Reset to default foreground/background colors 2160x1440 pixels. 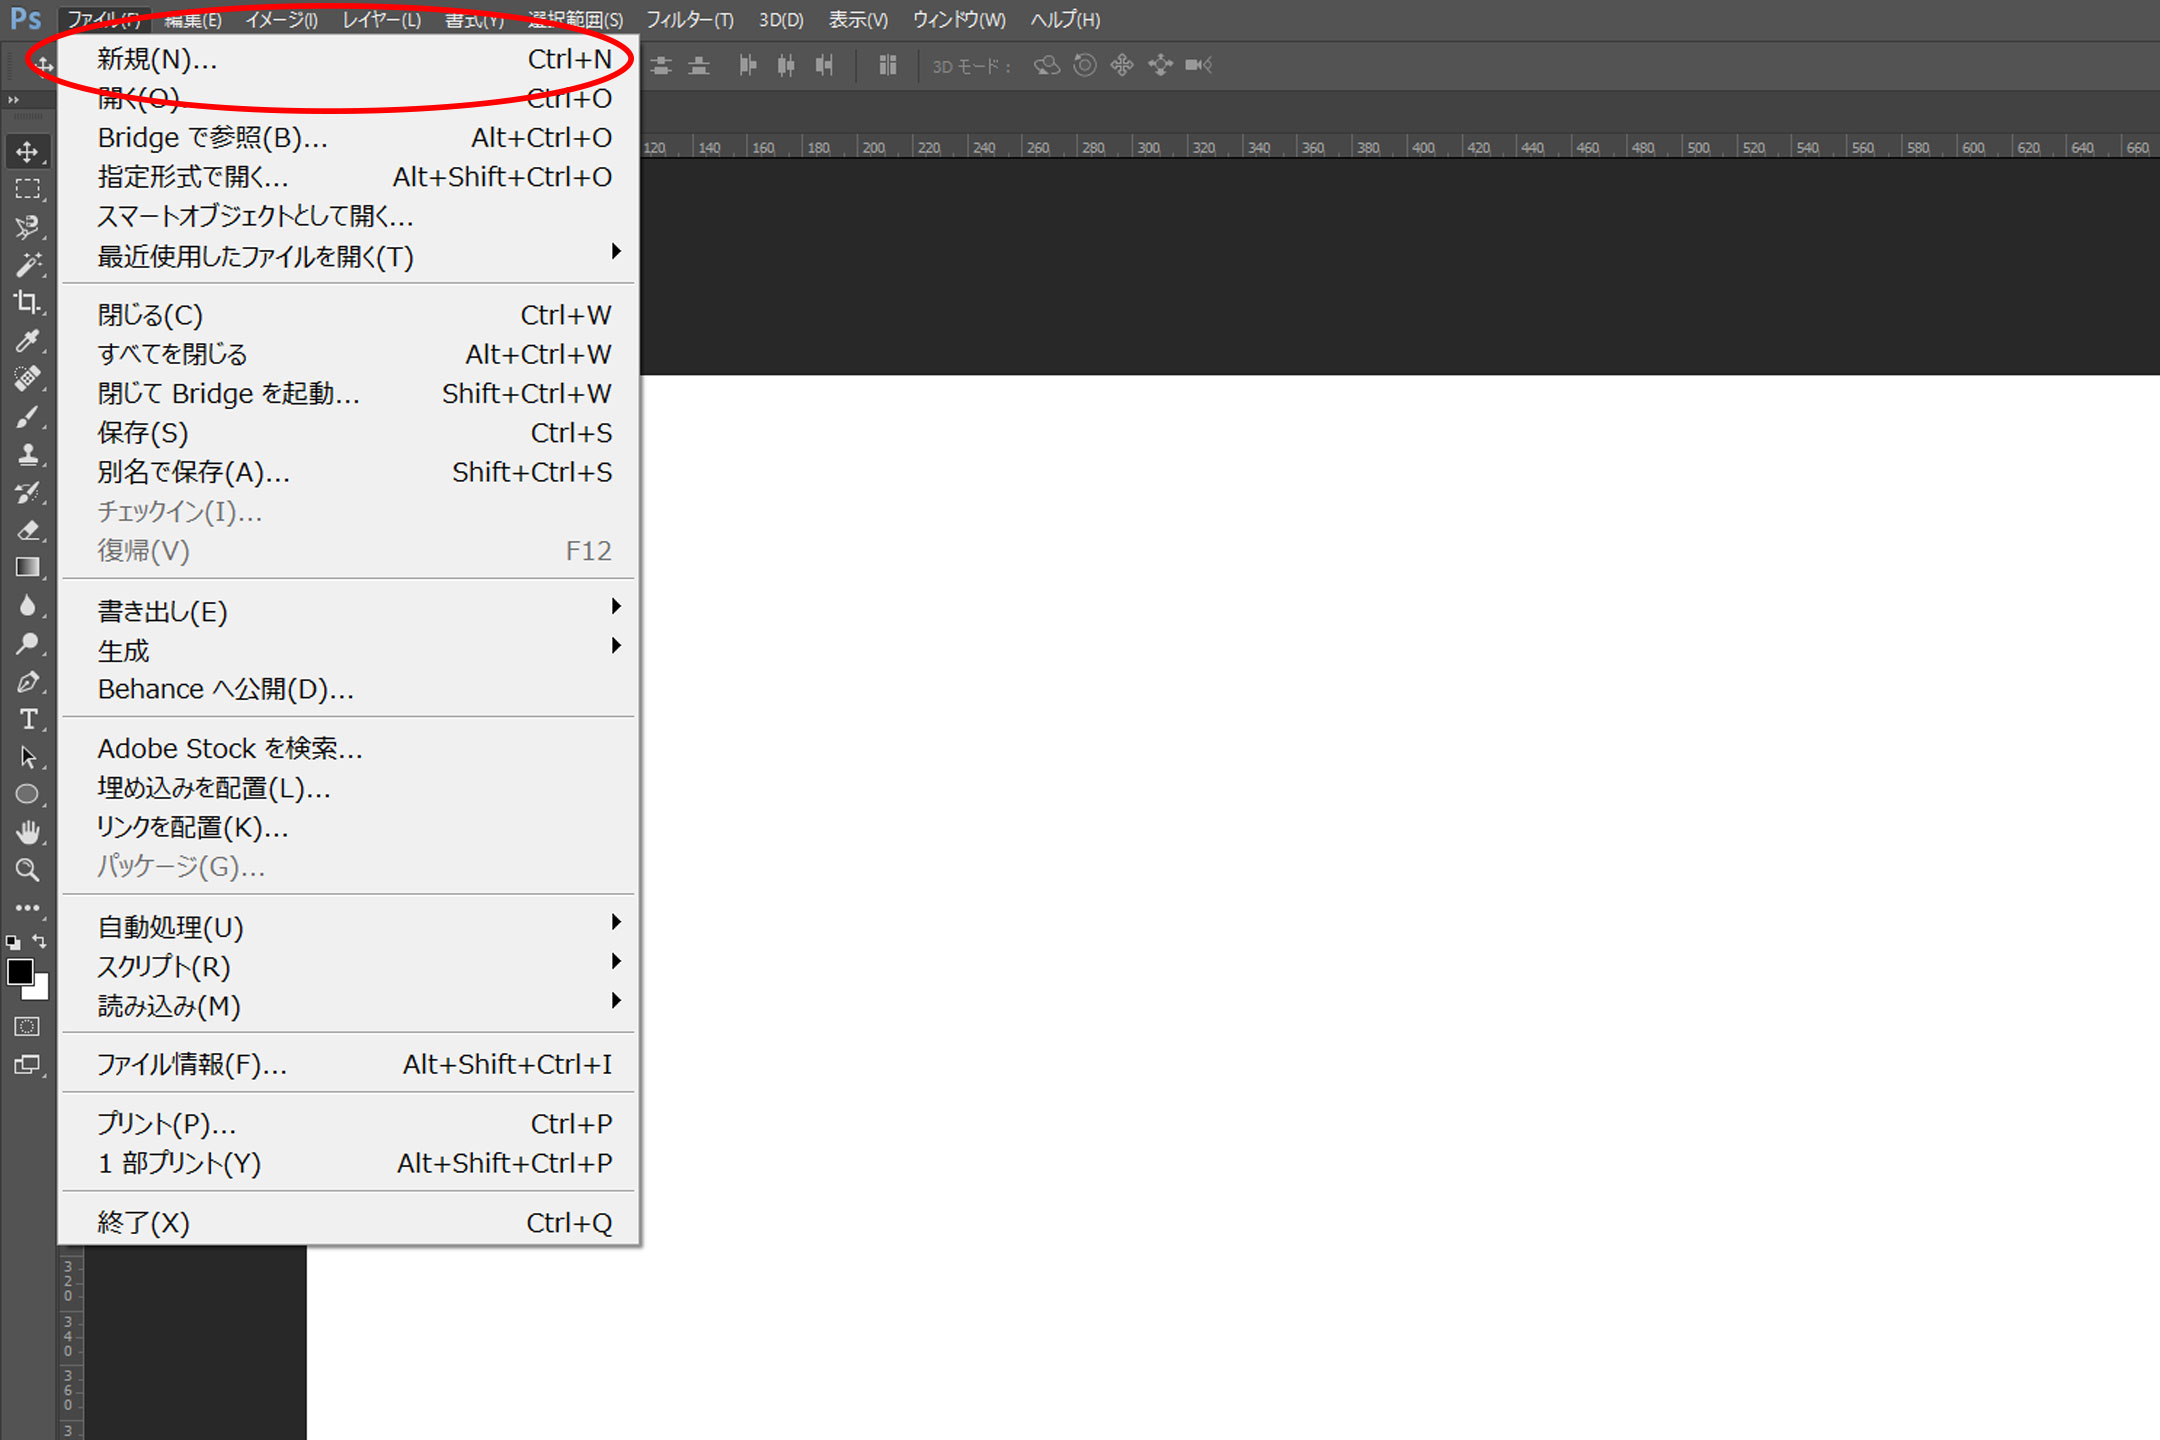click(13, 942)
